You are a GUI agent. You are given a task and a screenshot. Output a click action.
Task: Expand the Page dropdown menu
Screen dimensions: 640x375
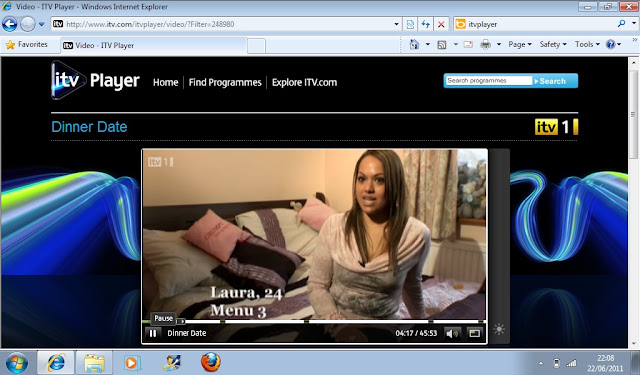(520, 44)
